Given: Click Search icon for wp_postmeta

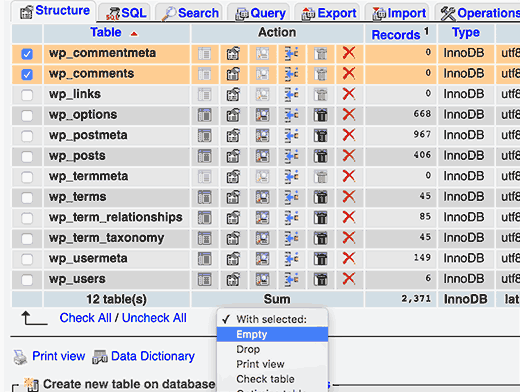Looking at the screenshot, I should pyautogui.click(x=262, y=136).
